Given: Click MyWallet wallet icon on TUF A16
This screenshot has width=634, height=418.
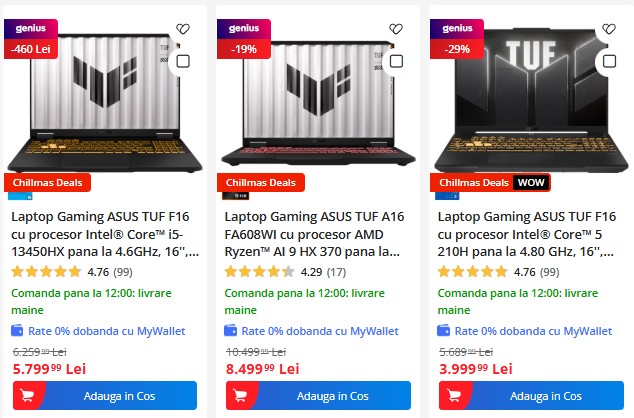Looking at the screenshot, I should (x=230, y=330).
